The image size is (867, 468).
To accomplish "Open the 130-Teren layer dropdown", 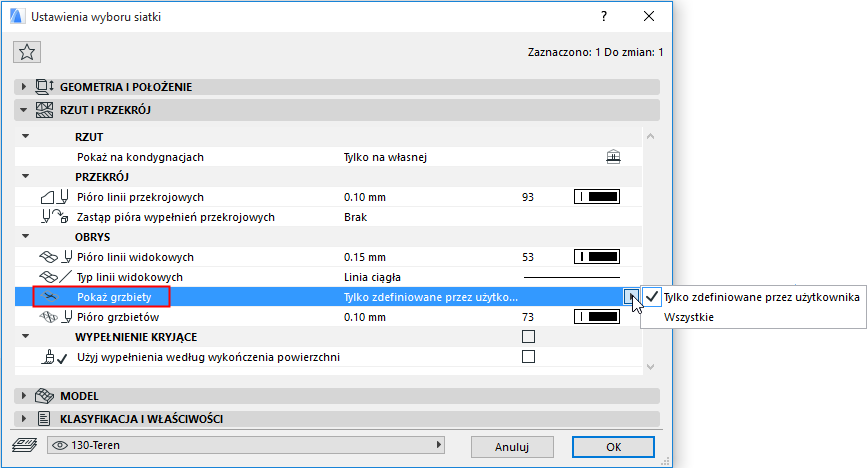I will (x=246, y=444).
